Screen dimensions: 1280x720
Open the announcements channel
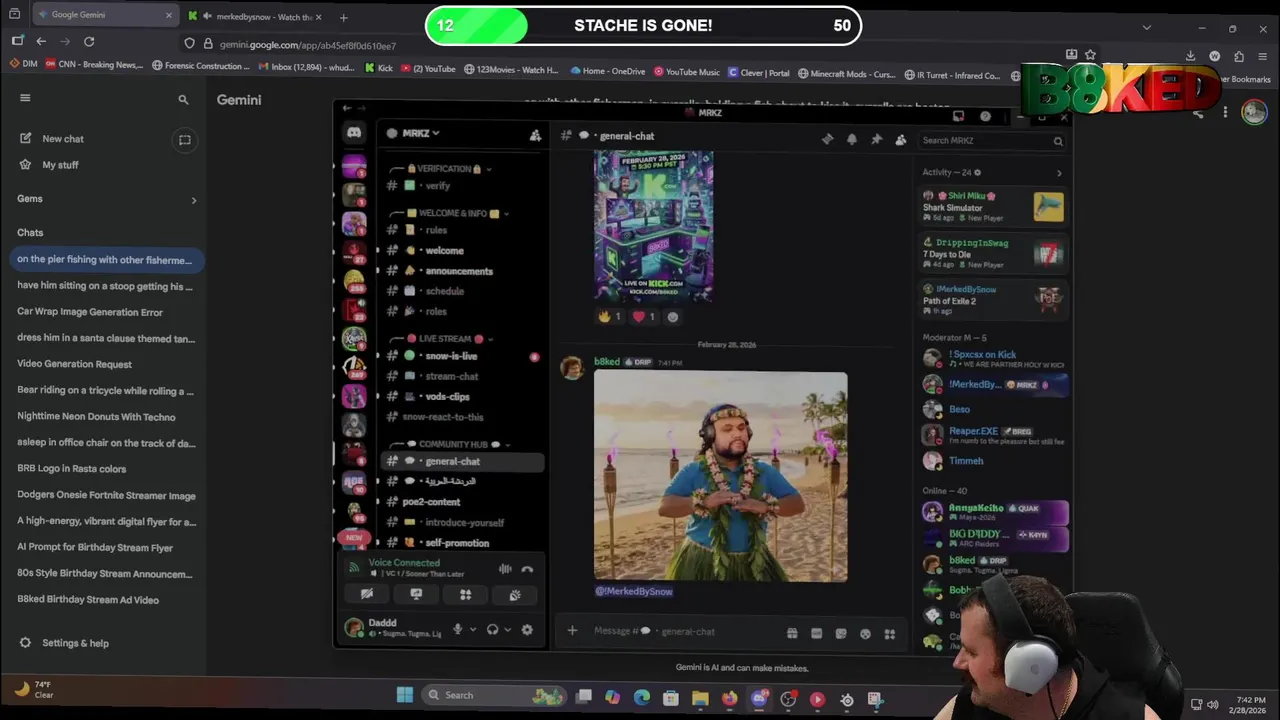click(x=459, y=271)
